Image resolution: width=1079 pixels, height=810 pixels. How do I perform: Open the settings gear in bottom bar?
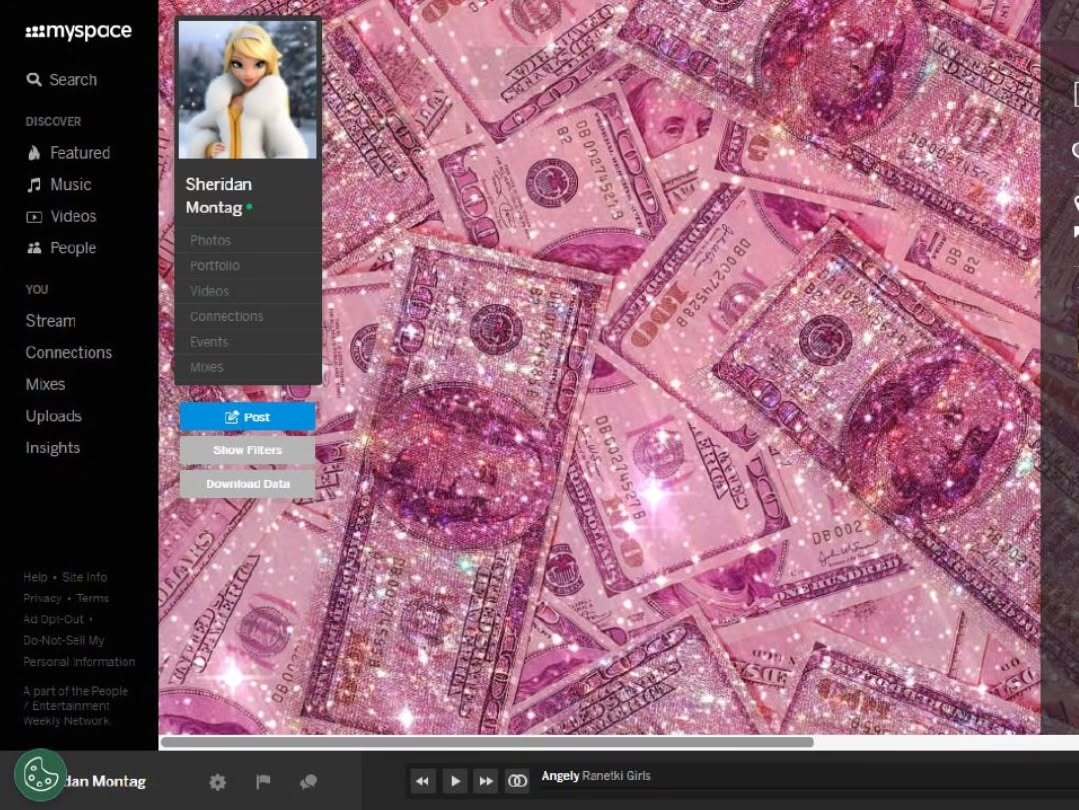pos(217,782)
